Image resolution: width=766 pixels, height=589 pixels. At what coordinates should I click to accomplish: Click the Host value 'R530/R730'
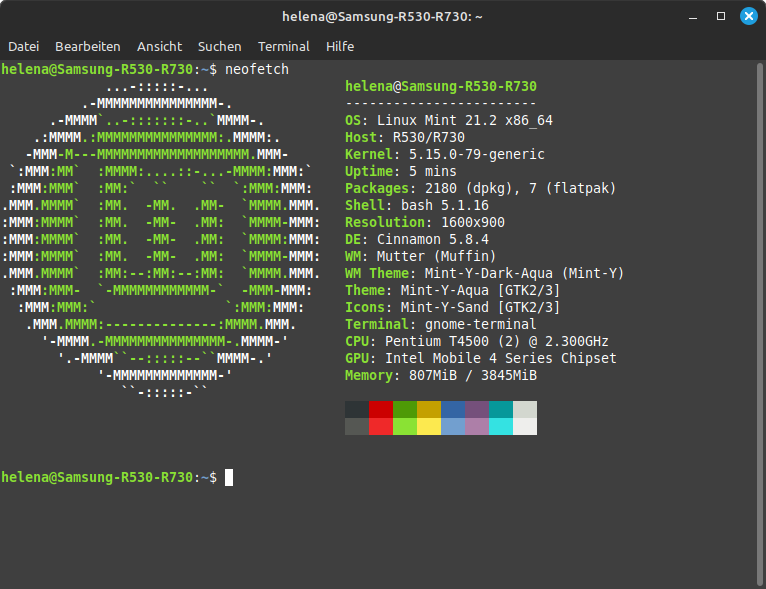pyautogui.click(x=429, y=137)
